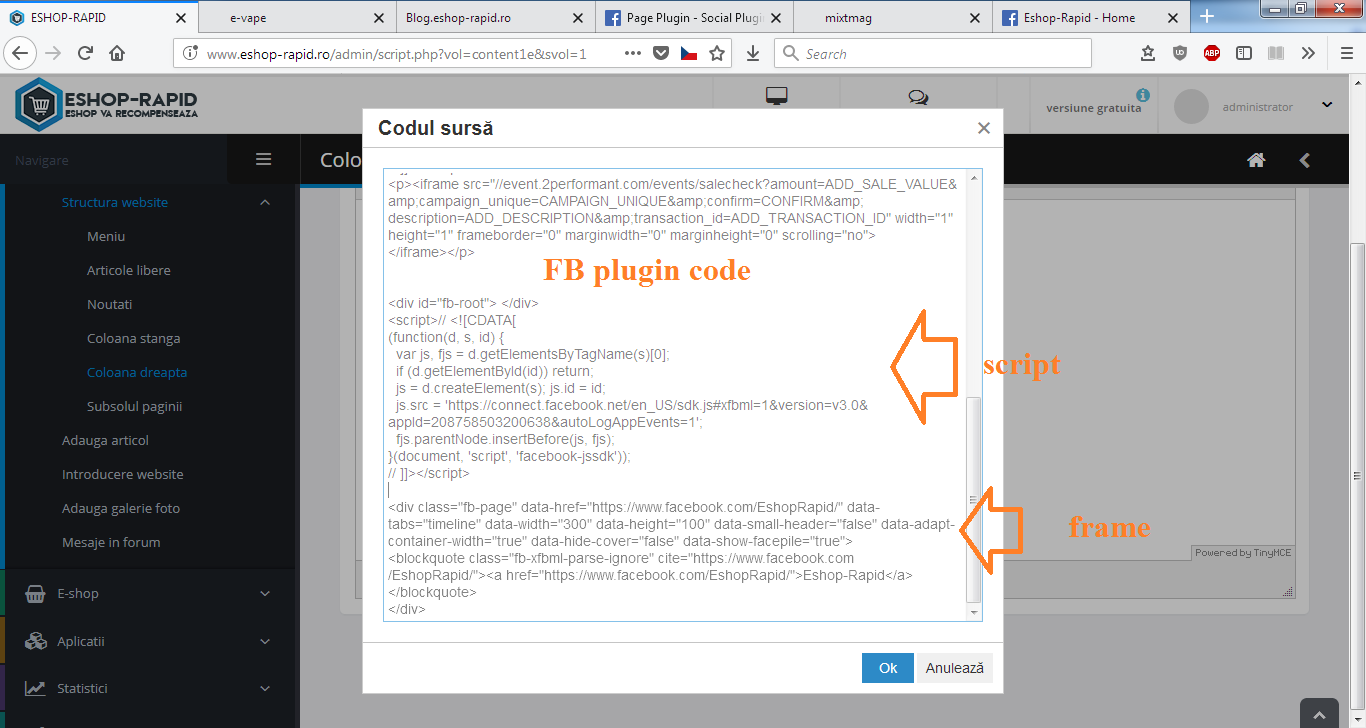Screen dimensions: 1366x728
Task: Switch to Eshop-Rapid - Home Facebook tab
Action: click(1092, 17)
